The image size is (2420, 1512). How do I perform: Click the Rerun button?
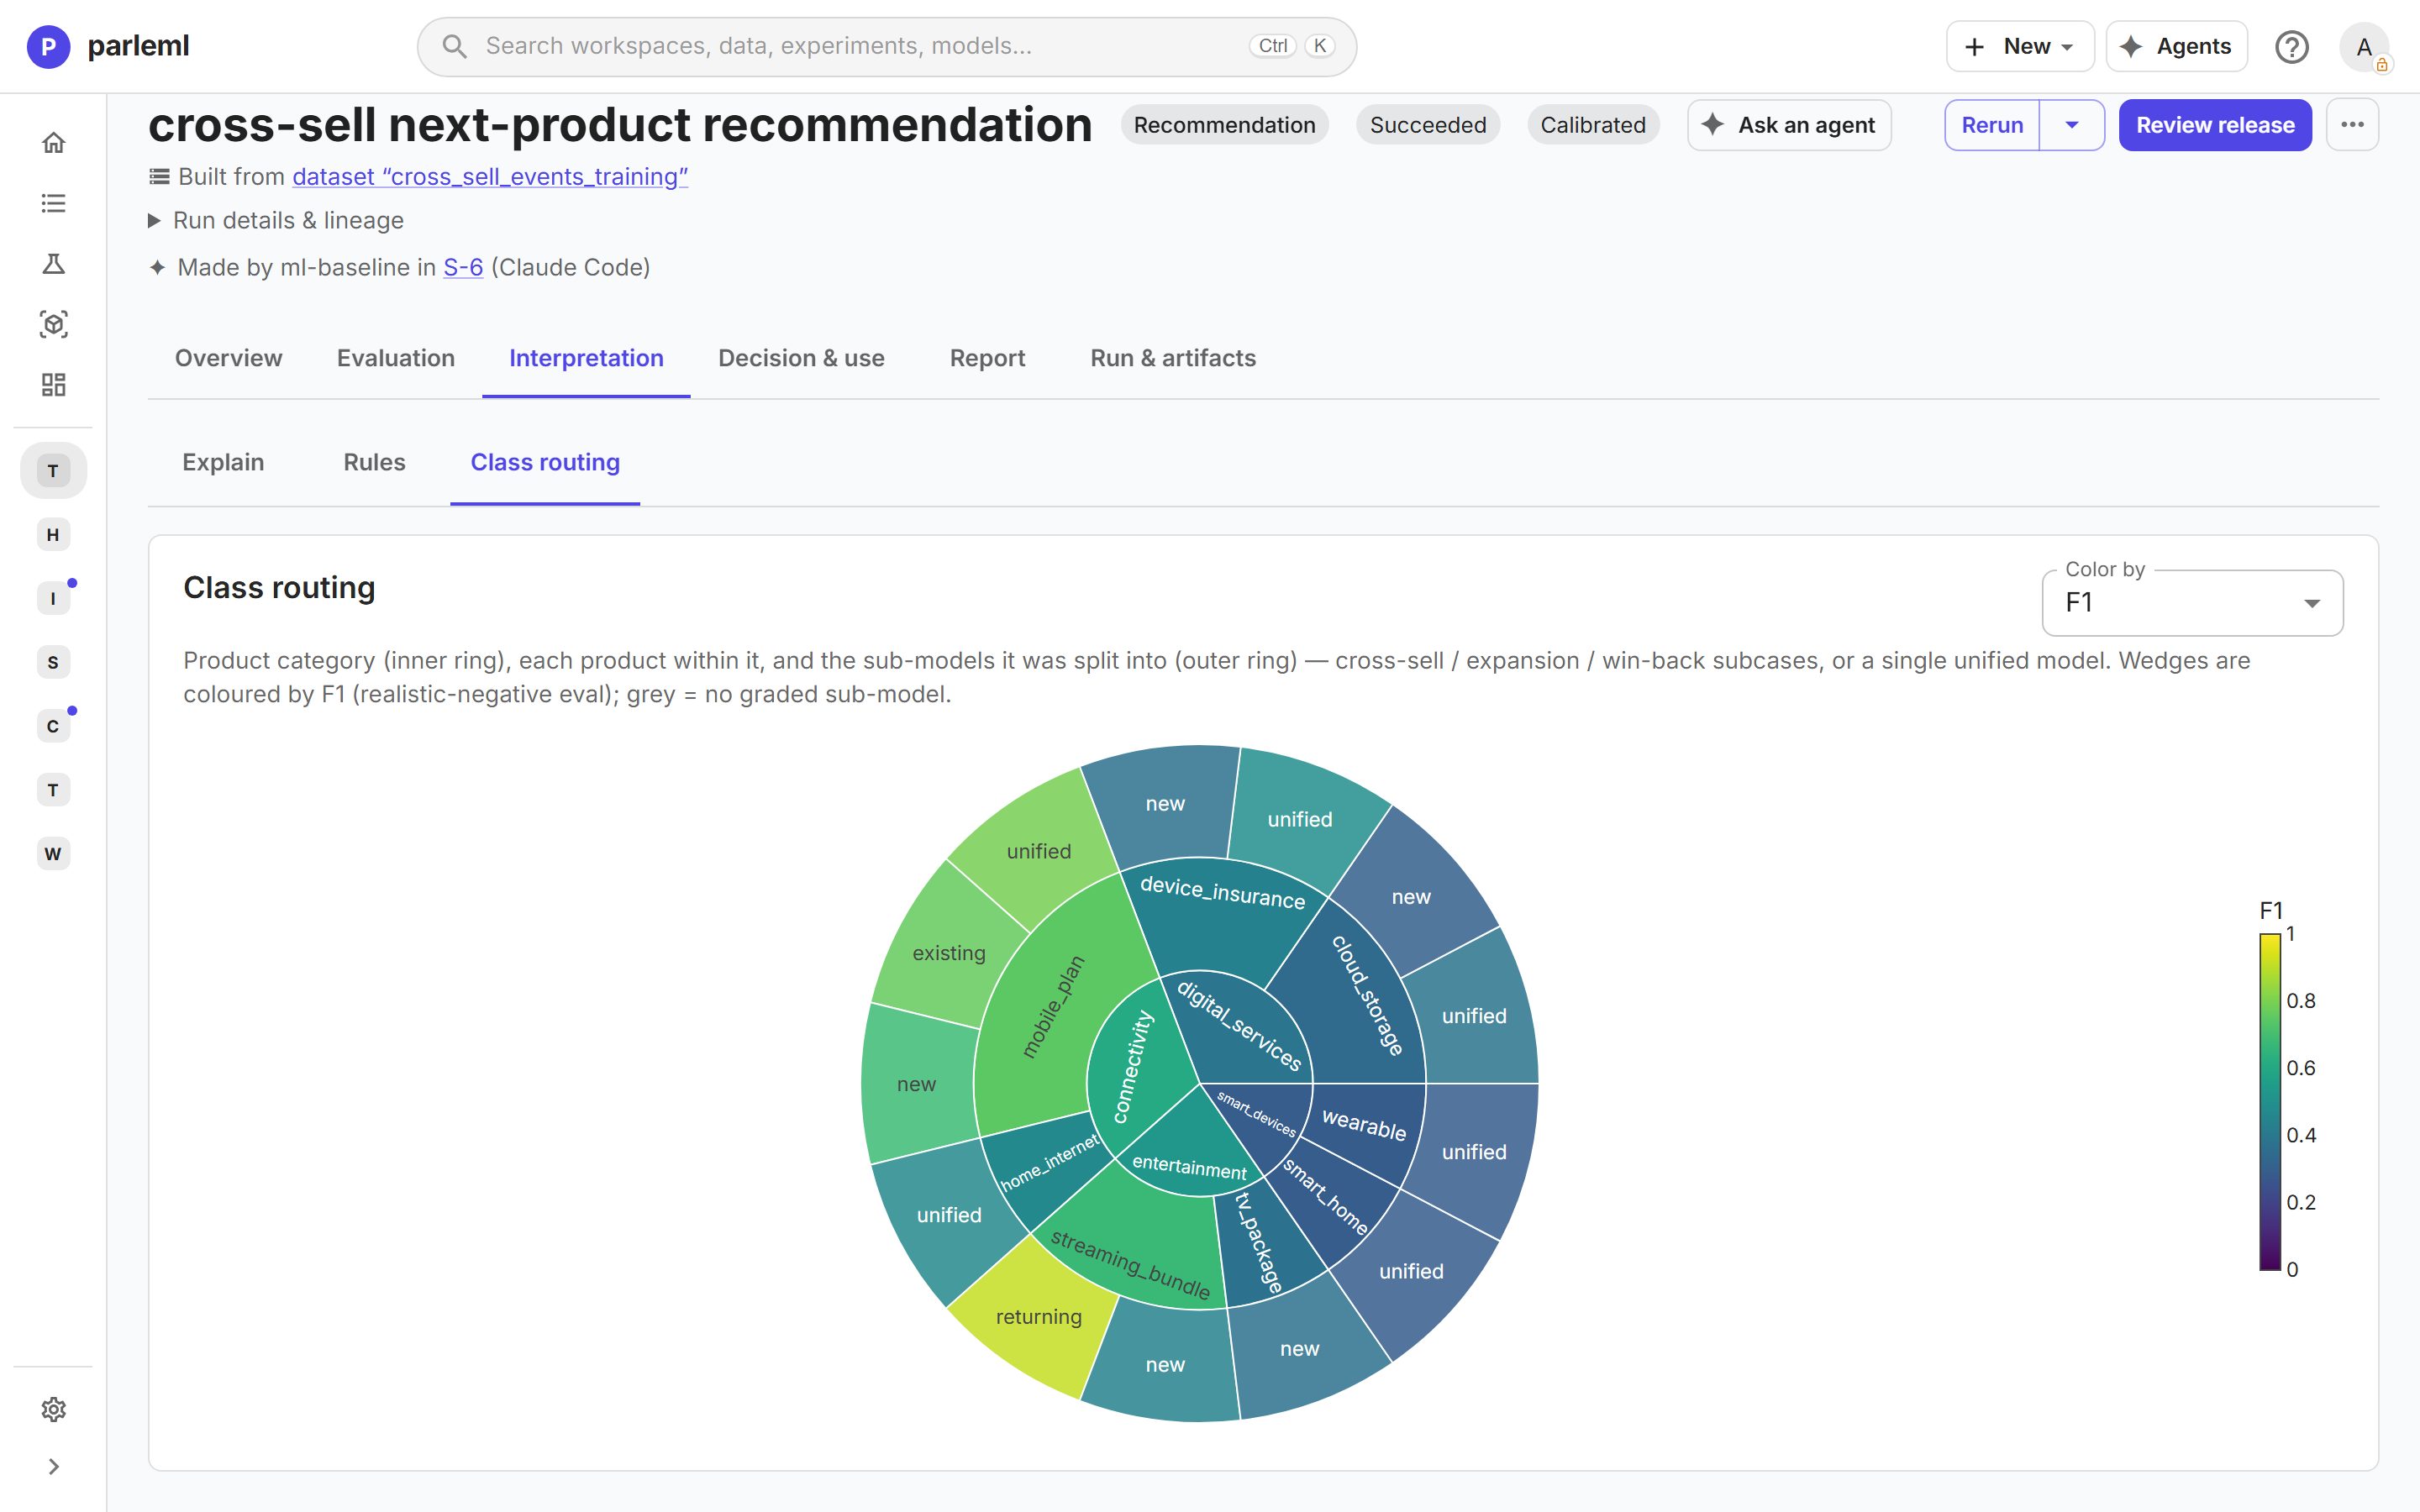pos(1992,125)
